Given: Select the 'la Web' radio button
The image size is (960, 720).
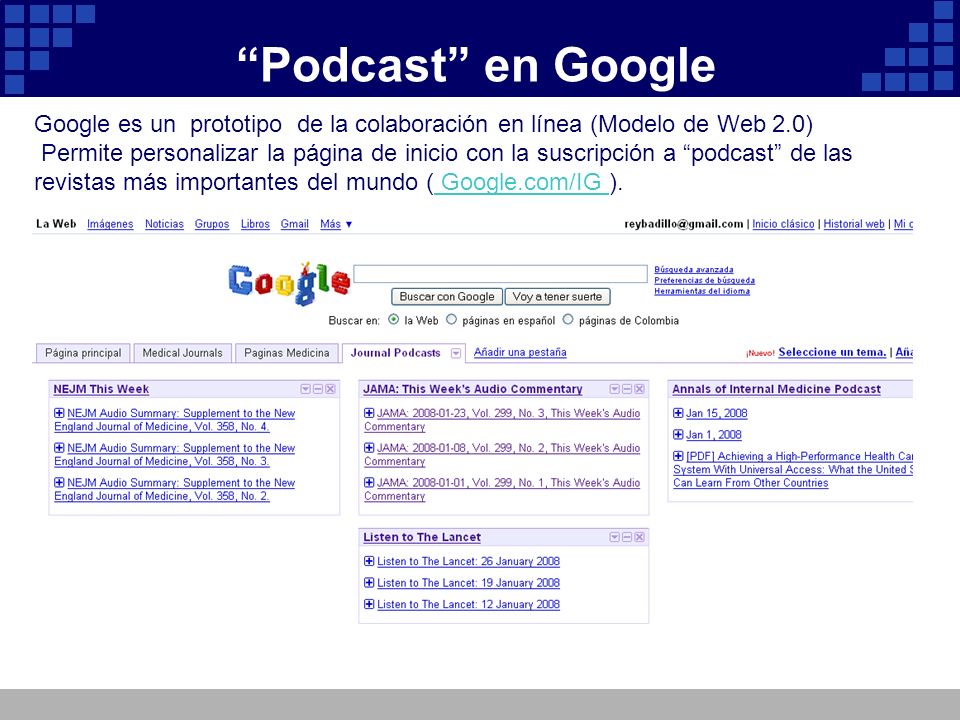Looking at the screenshot, I should tap(394, 320).
